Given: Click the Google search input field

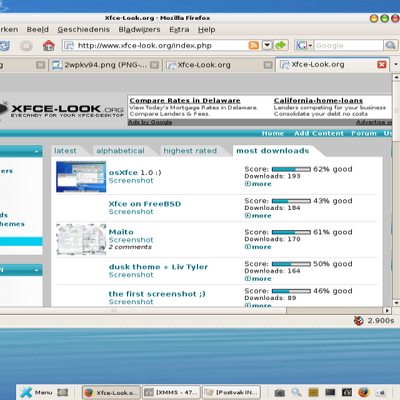Looking at the screenshot, I should [x=349, y=45].
